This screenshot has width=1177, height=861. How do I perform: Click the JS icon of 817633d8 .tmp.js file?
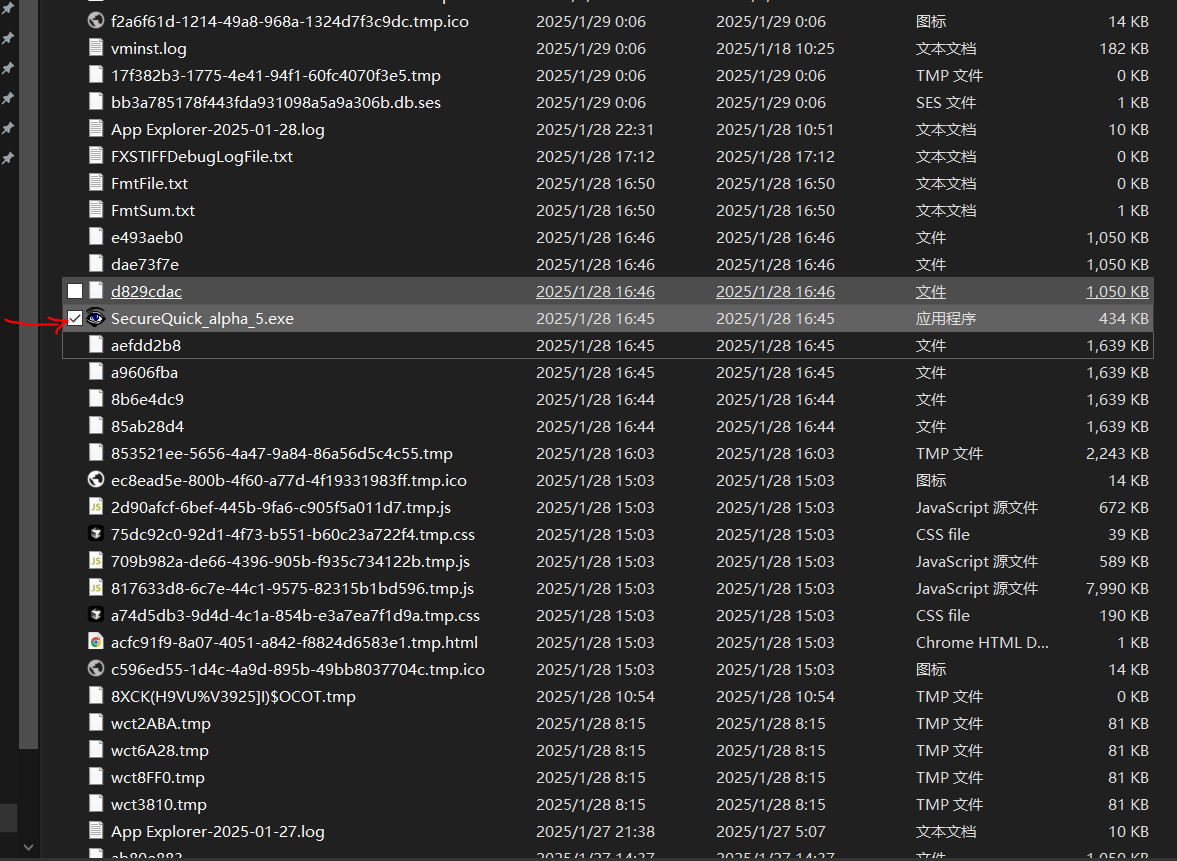click(96, 588)
